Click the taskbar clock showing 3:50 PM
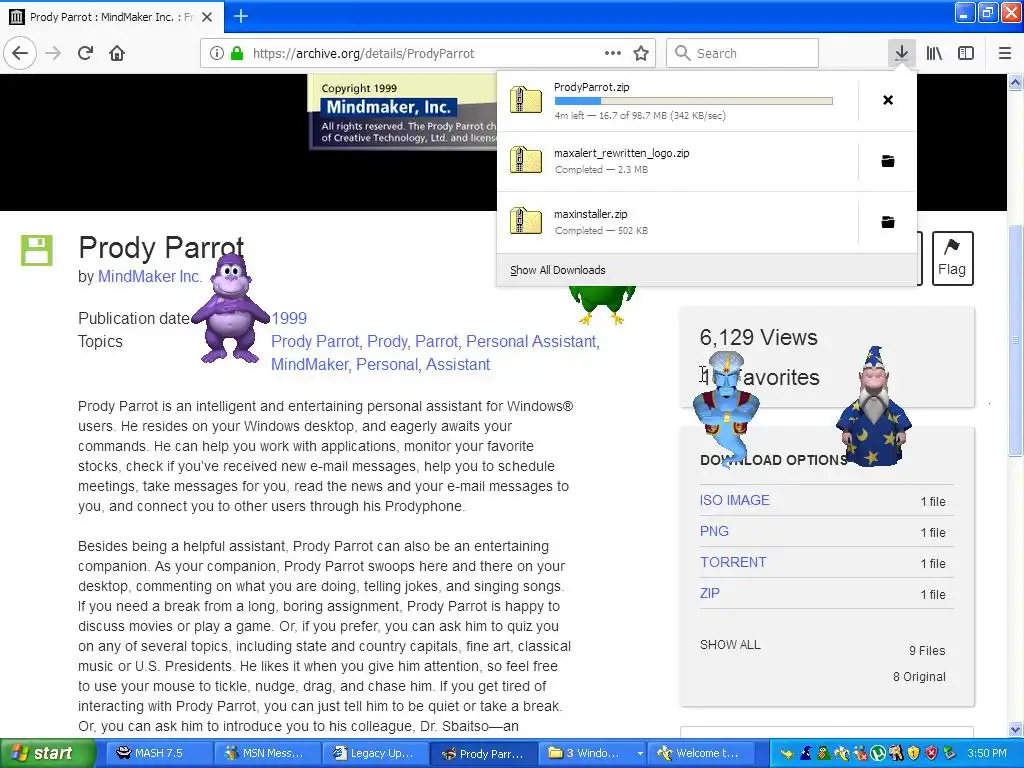The height and width of the screenshot is (768, 1024). coord(987,753)
